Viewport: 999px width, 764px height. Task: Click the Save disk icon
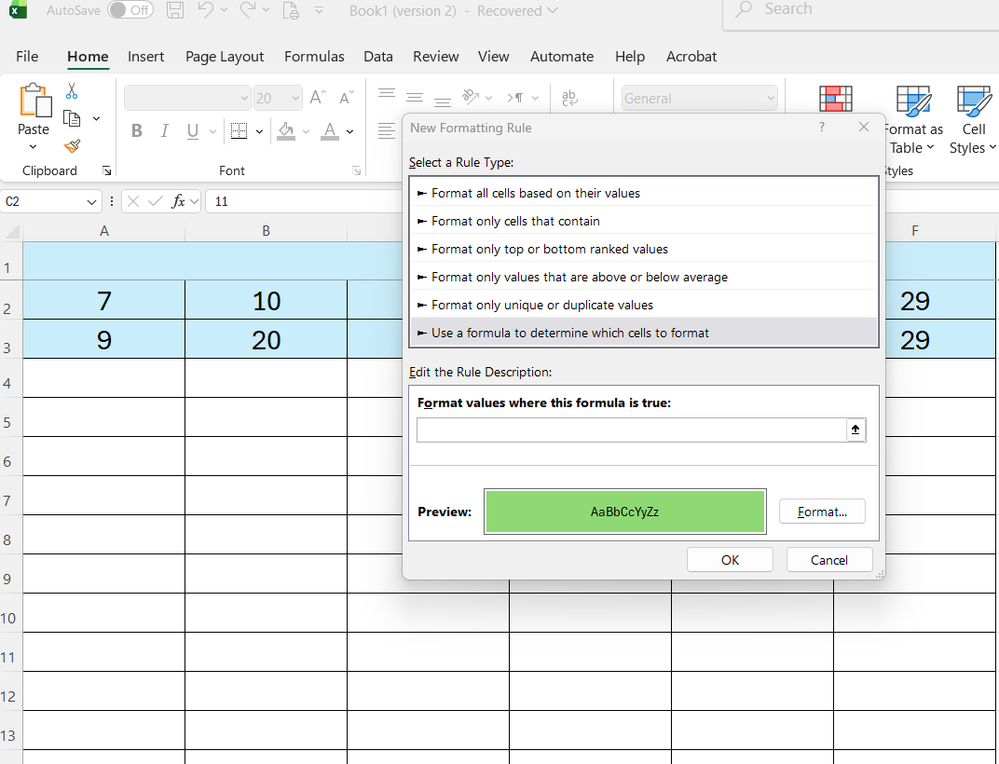click(x=175, y=10)
